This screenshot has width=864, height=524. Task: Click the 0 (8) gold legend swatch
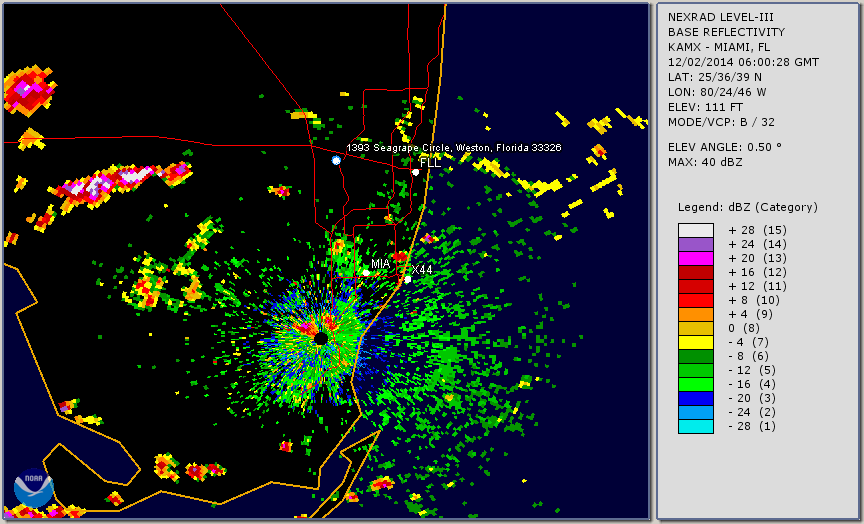tap(696, 328)
